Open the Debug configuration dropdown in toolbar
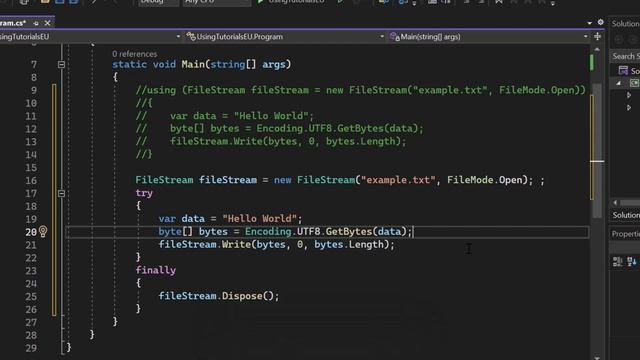640x360 pixels. (x=158, y=2)
